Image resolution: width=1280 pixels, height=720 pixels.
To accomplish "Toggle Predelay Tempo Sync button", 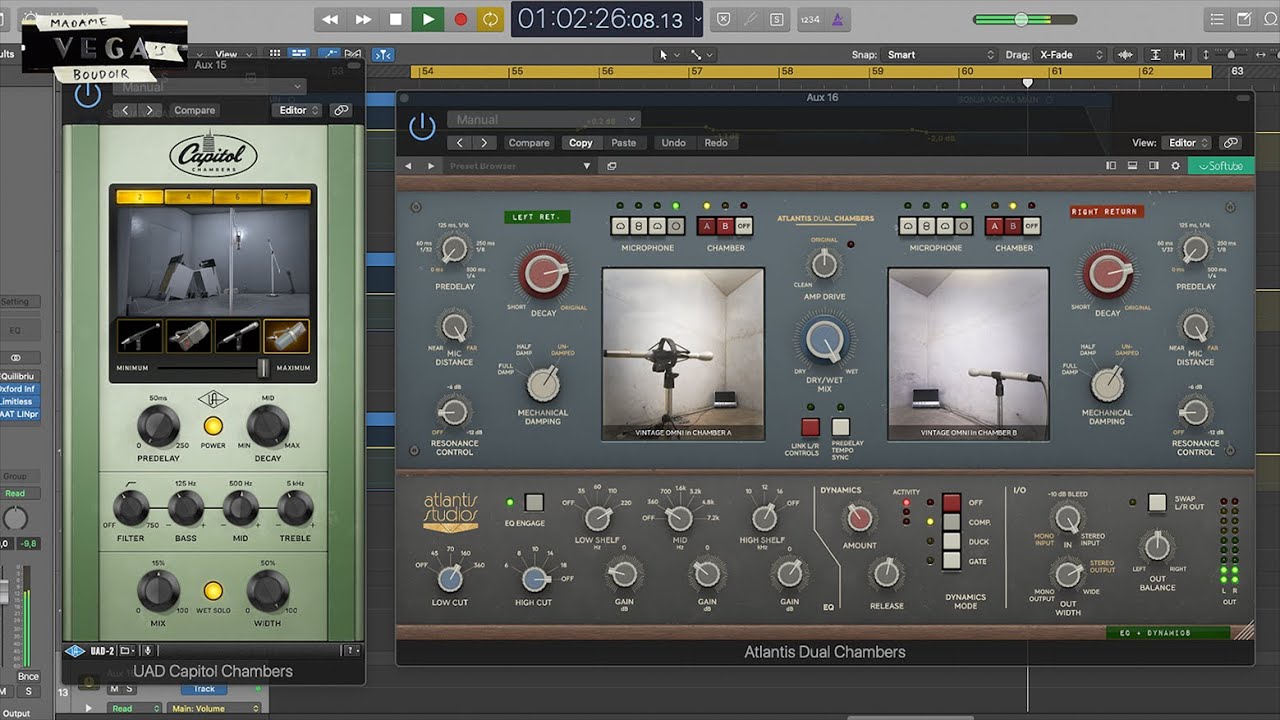I will pyautogui.click(x=841, y=427).
